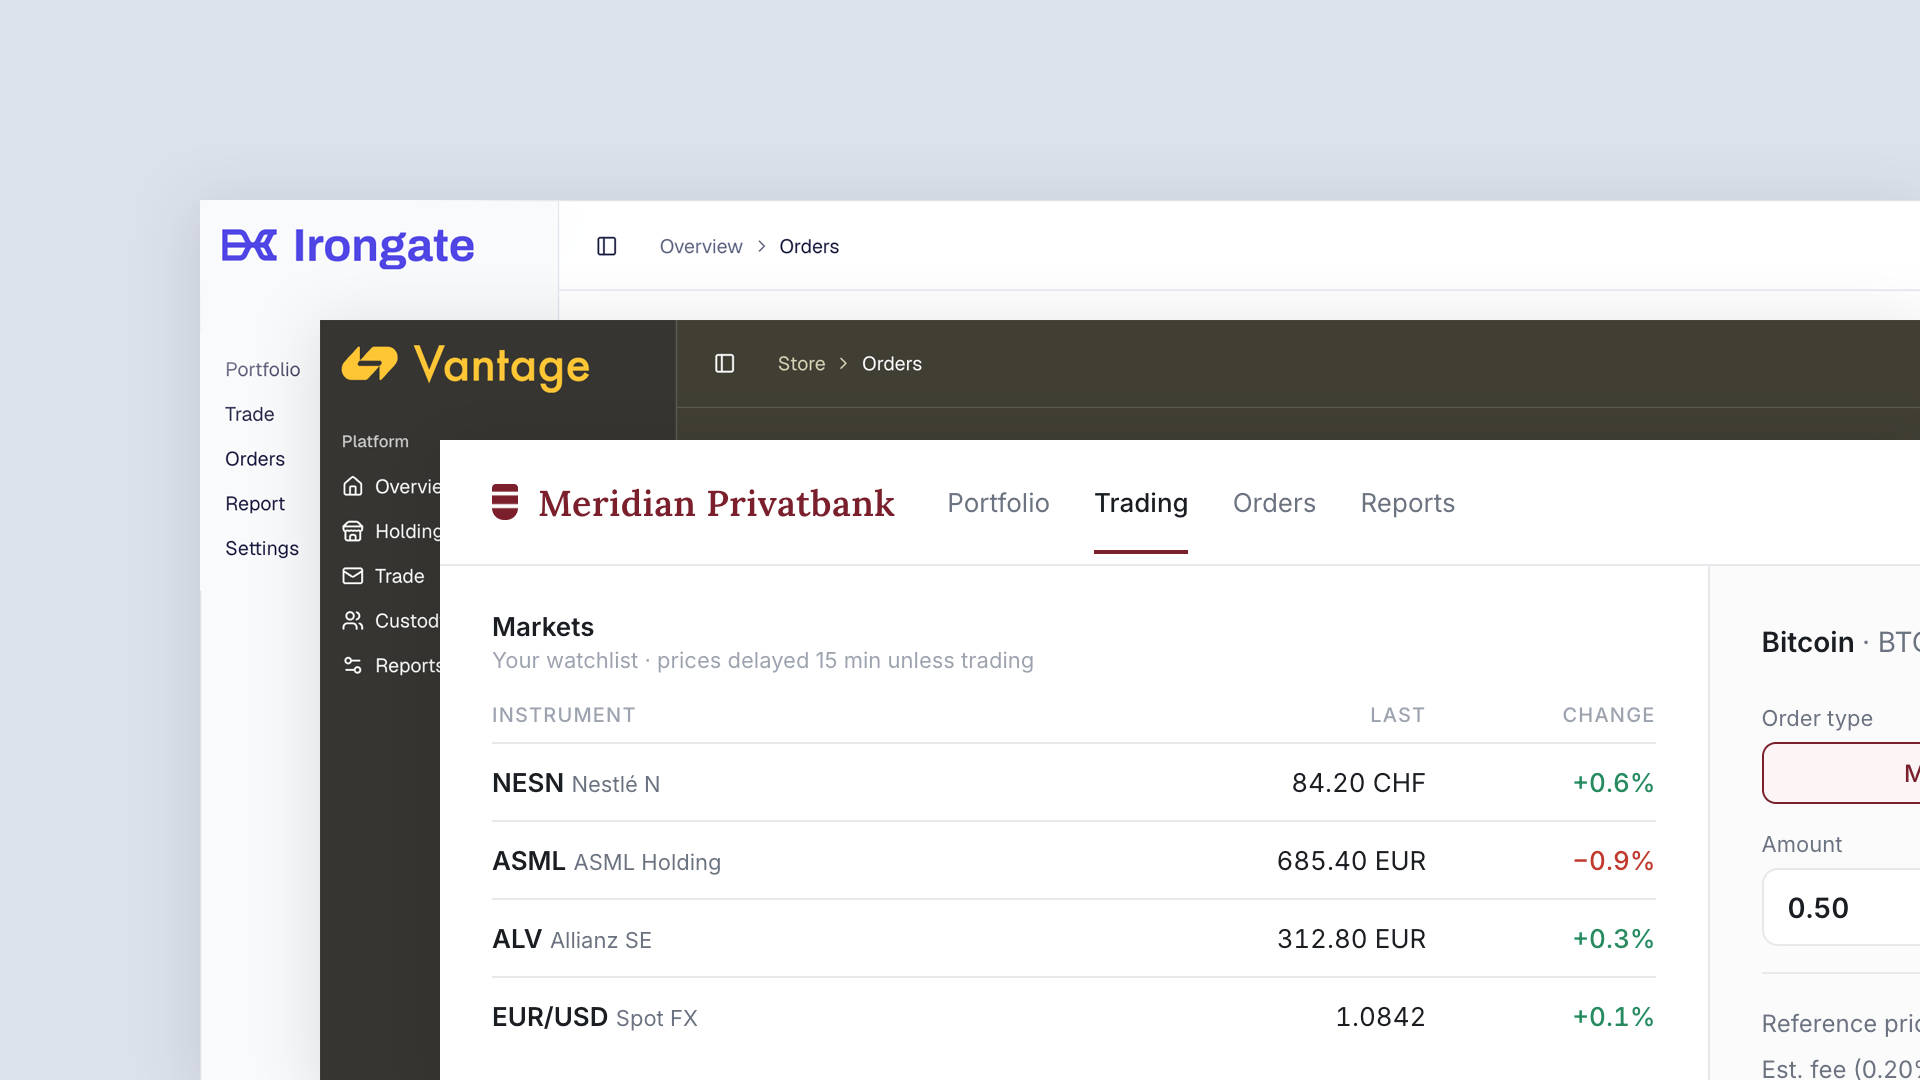Click the +0.1% change value
The image size is (1920, 1080).
point(1613,1017)
